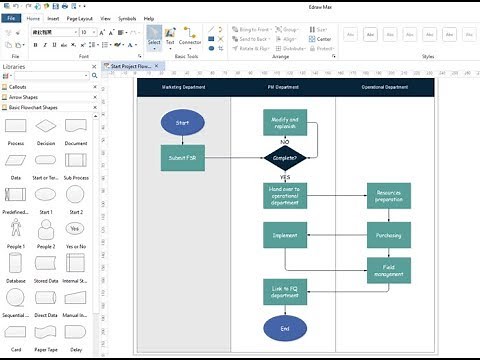Image resolution: width=480 pixels, height=360 pixels.
Task: Click in the library search field
Action: point(51,76)
